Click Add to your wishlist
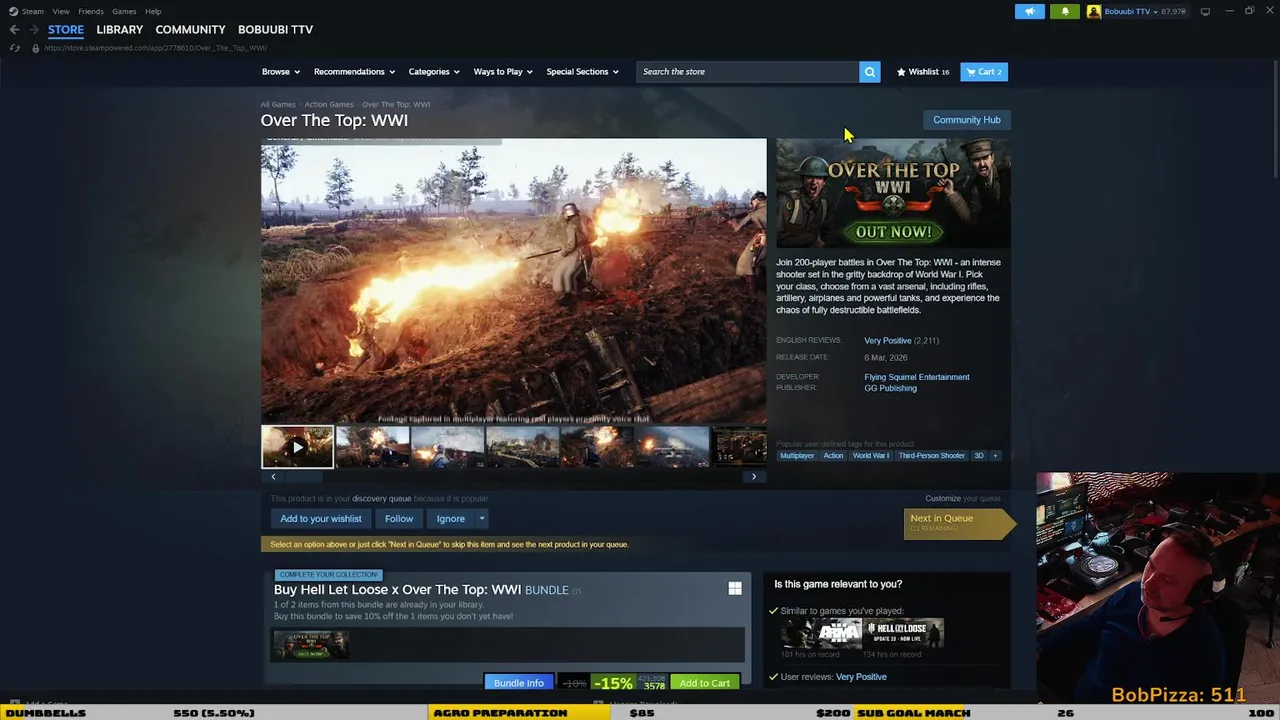Image resolution: width=1280 pixels, height=720 pixels. point(321,518)
